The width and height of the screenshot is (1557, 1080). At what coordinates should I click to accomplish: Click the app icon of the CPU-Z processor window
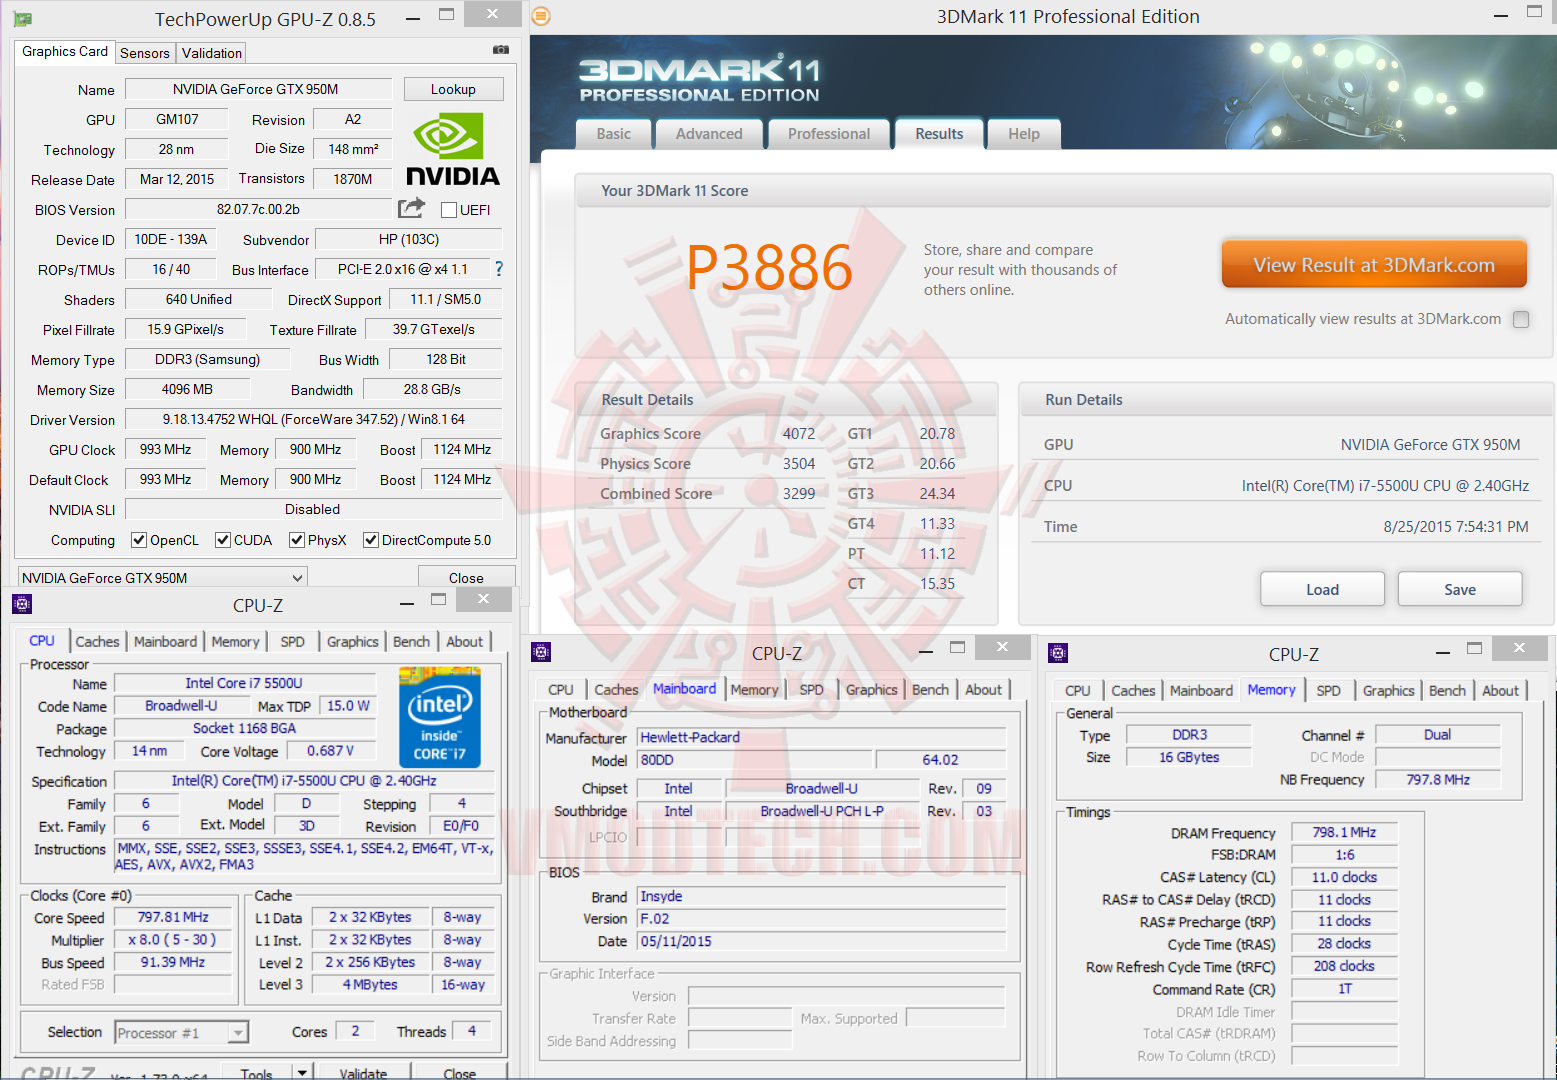tap(22, 604)
